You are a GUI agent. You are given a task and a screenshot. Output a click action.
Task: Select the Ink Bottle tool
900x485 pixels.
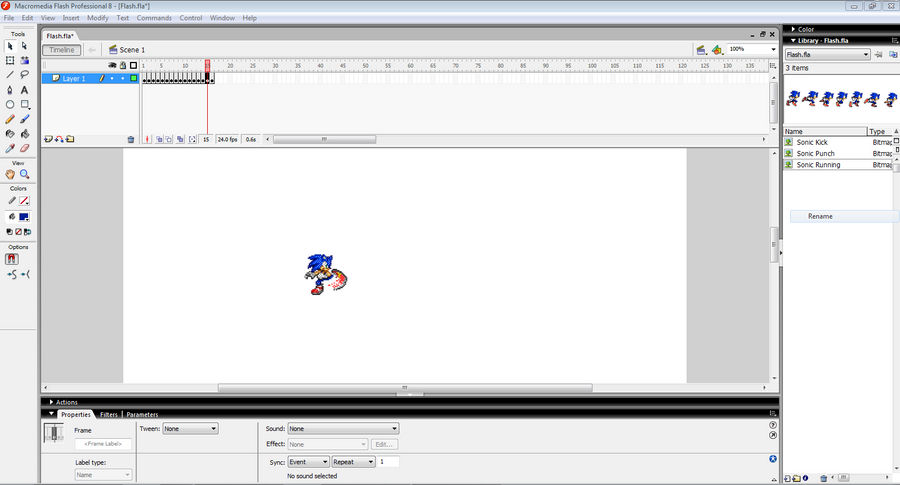click(x=10, y=134)
